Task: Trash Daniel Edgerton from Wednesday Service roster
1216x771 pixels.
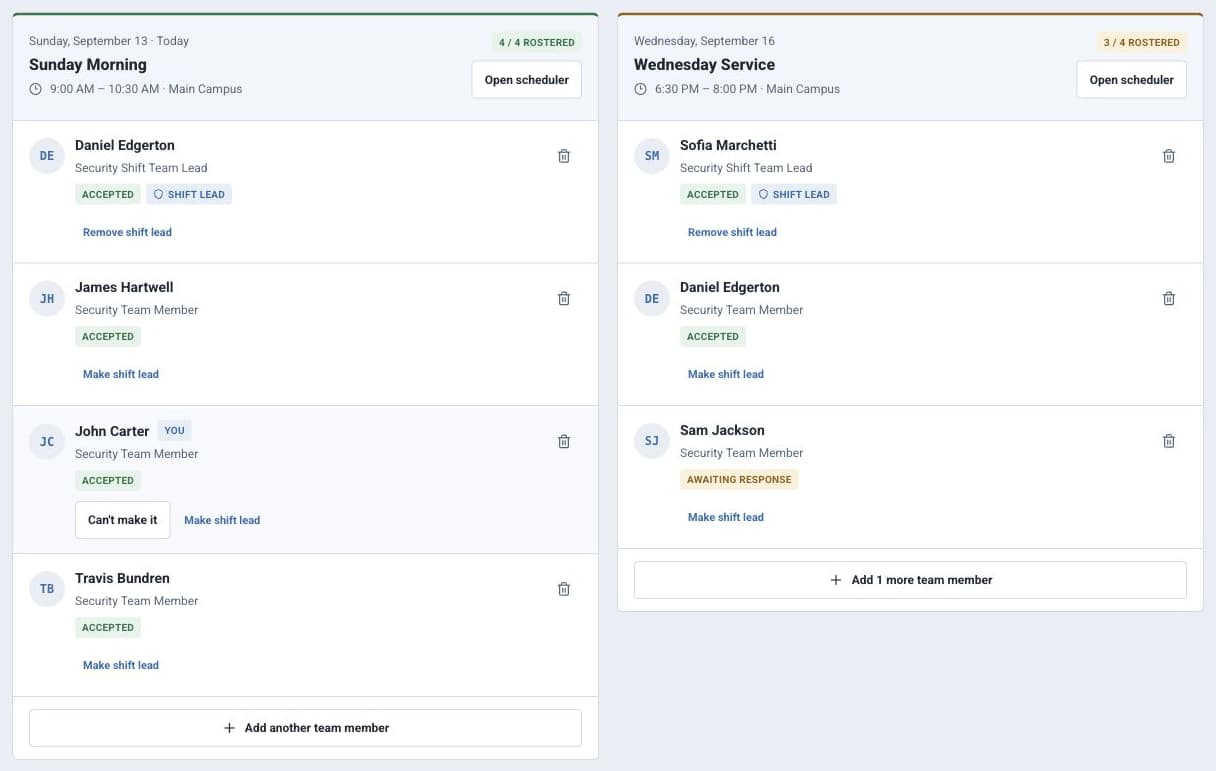Action: pos(1169,298)
